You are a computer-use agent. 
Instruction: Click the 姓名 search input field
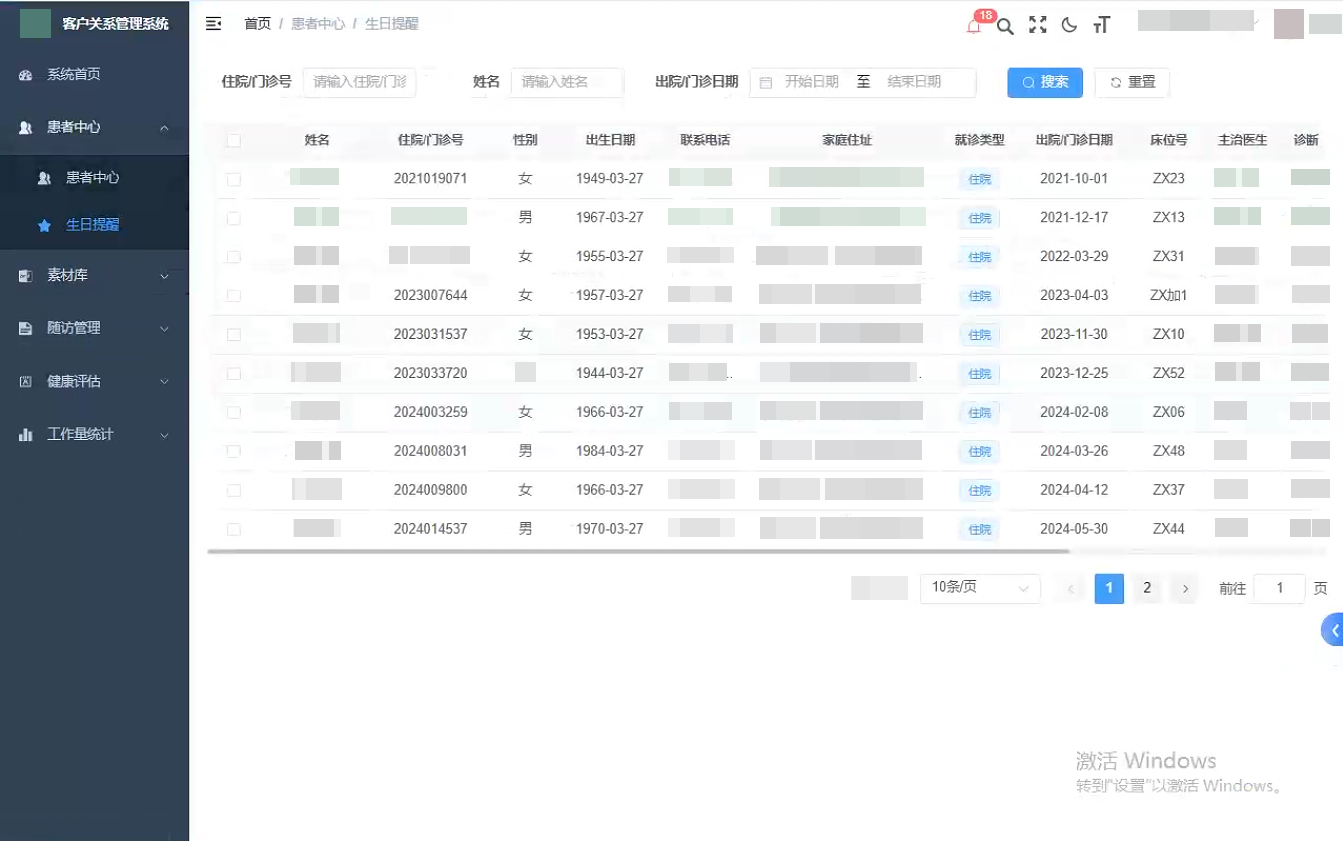coord(566,82)
